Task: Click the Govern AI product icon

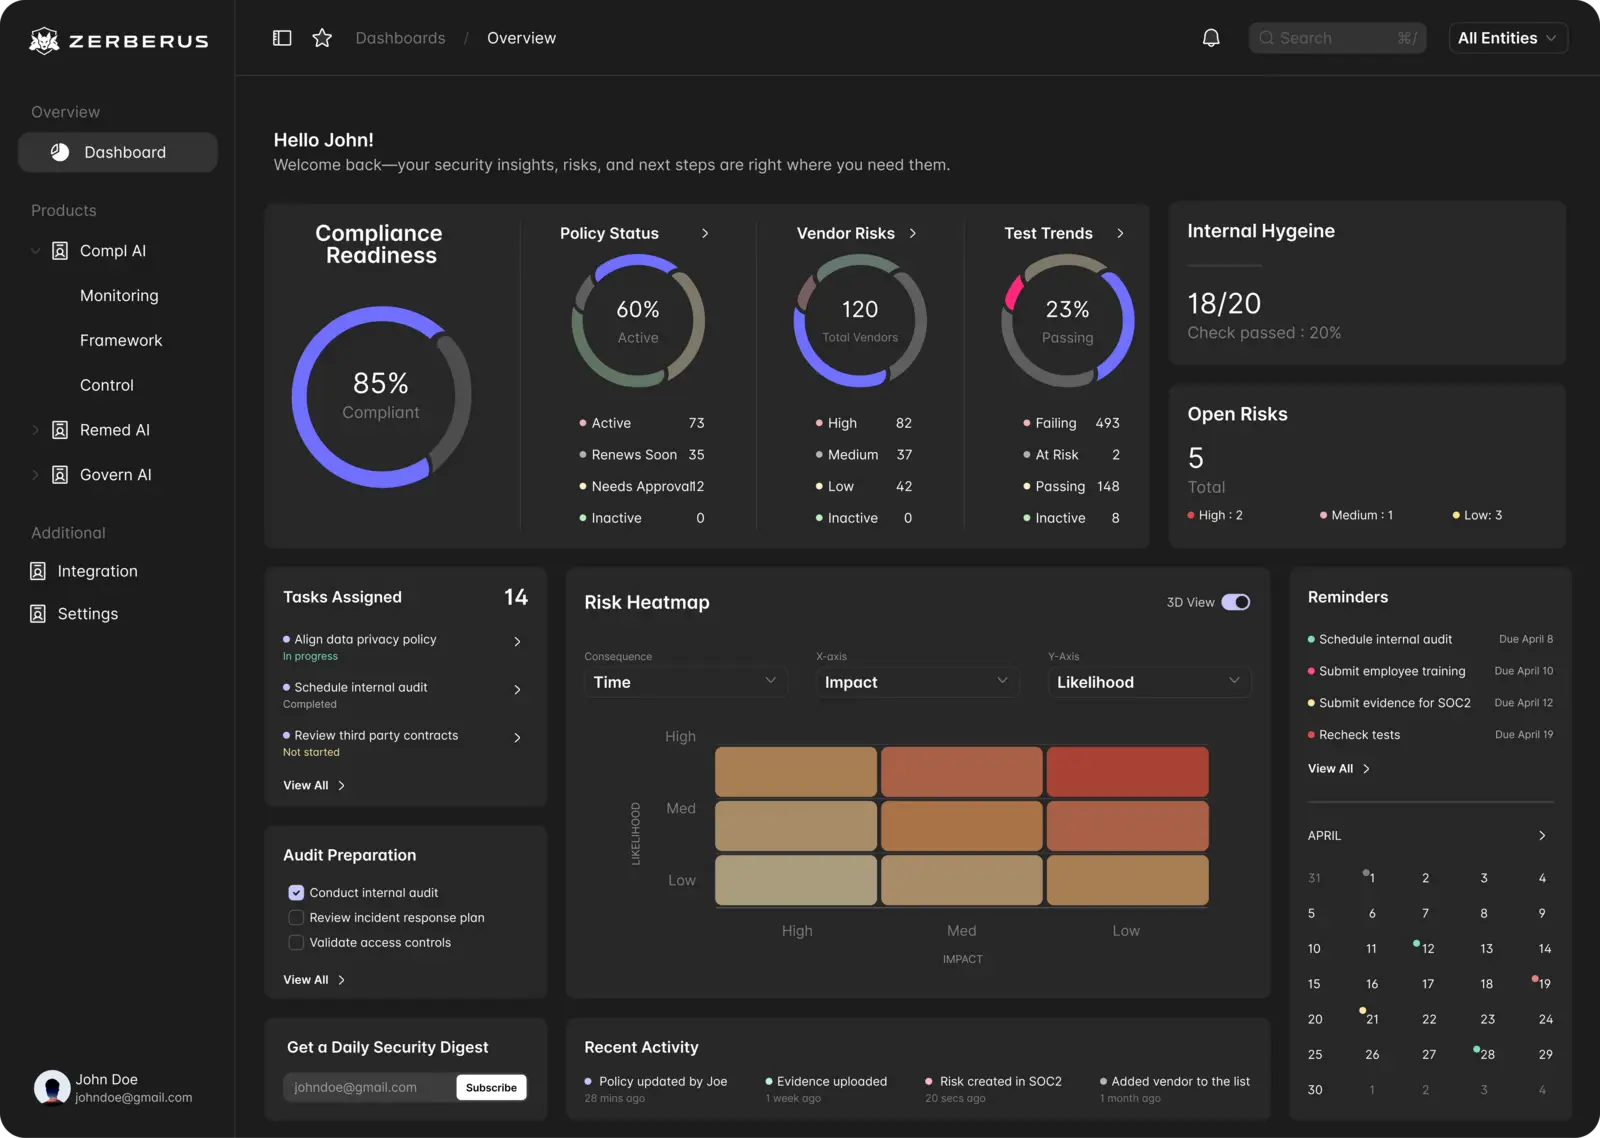Action: click(60, 475)
